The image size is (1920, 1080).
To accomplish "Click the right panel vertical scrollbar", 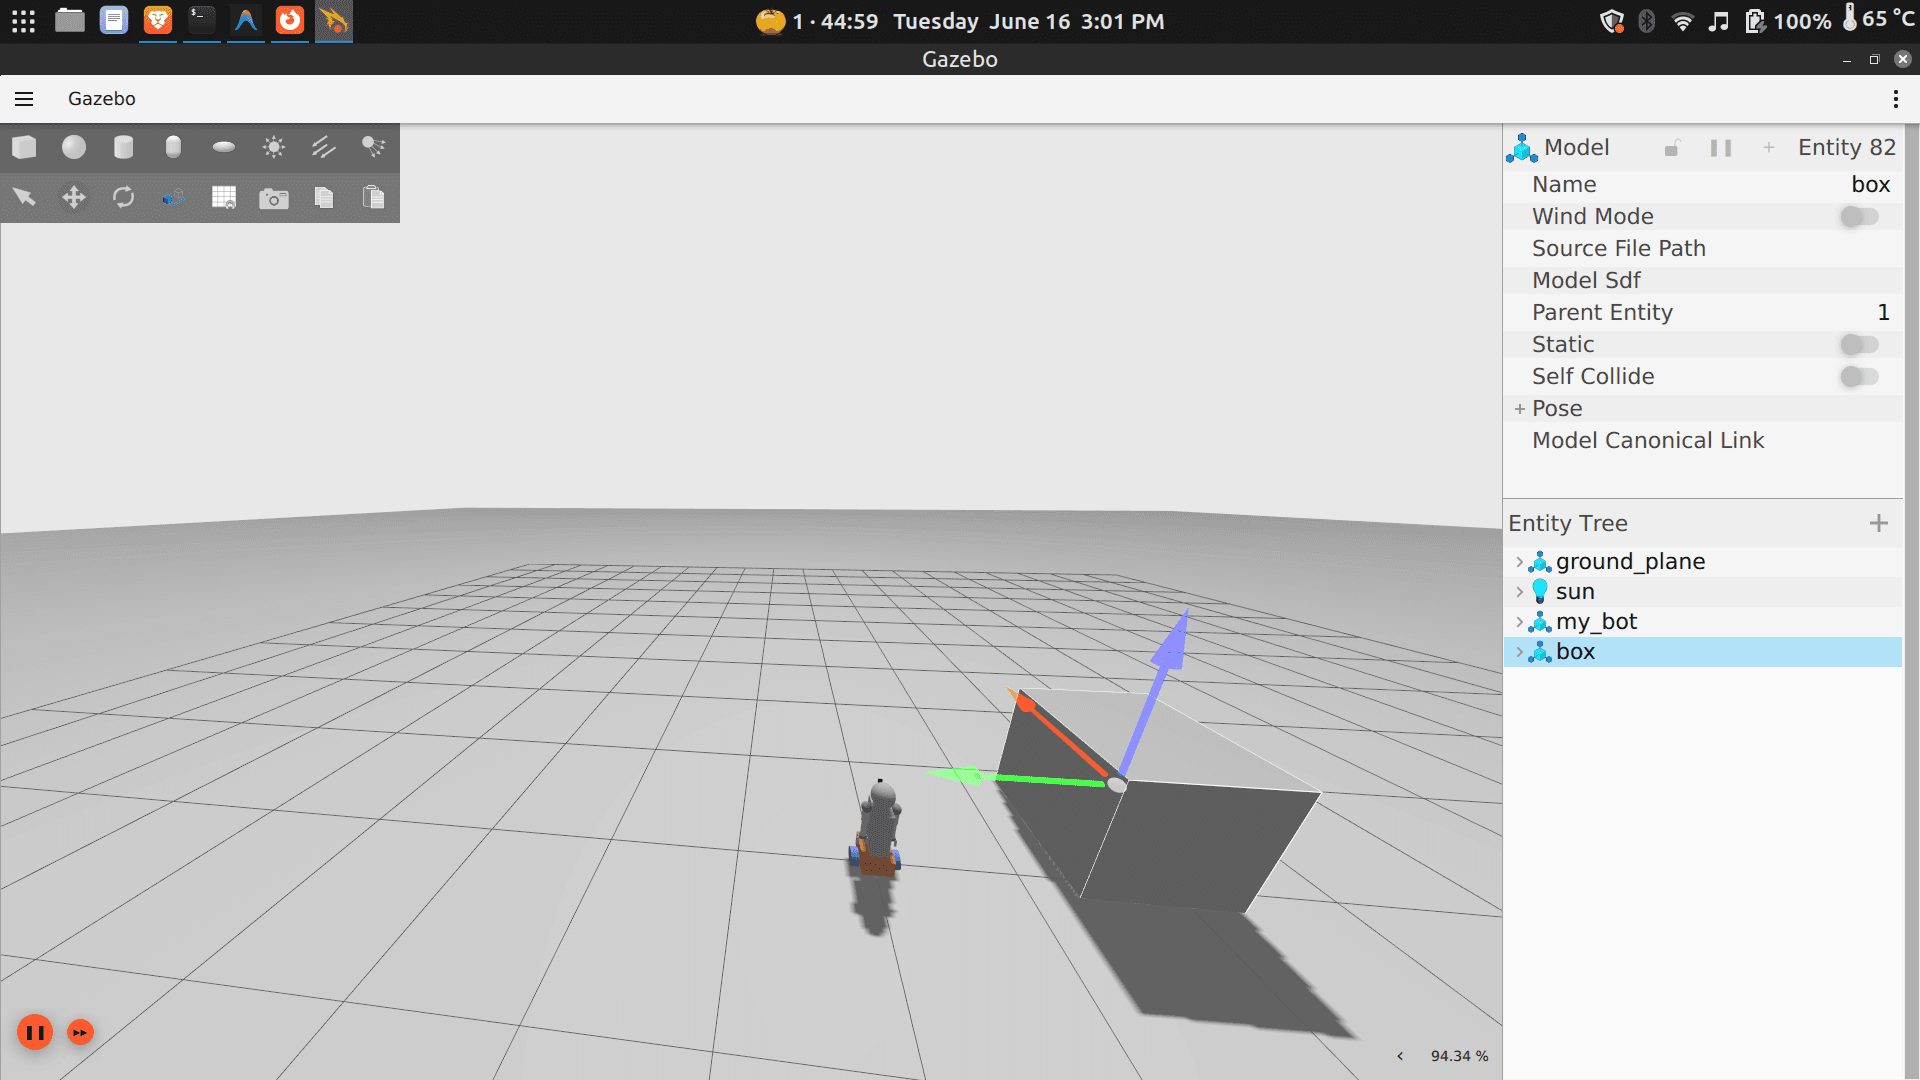I will 1911,601.
